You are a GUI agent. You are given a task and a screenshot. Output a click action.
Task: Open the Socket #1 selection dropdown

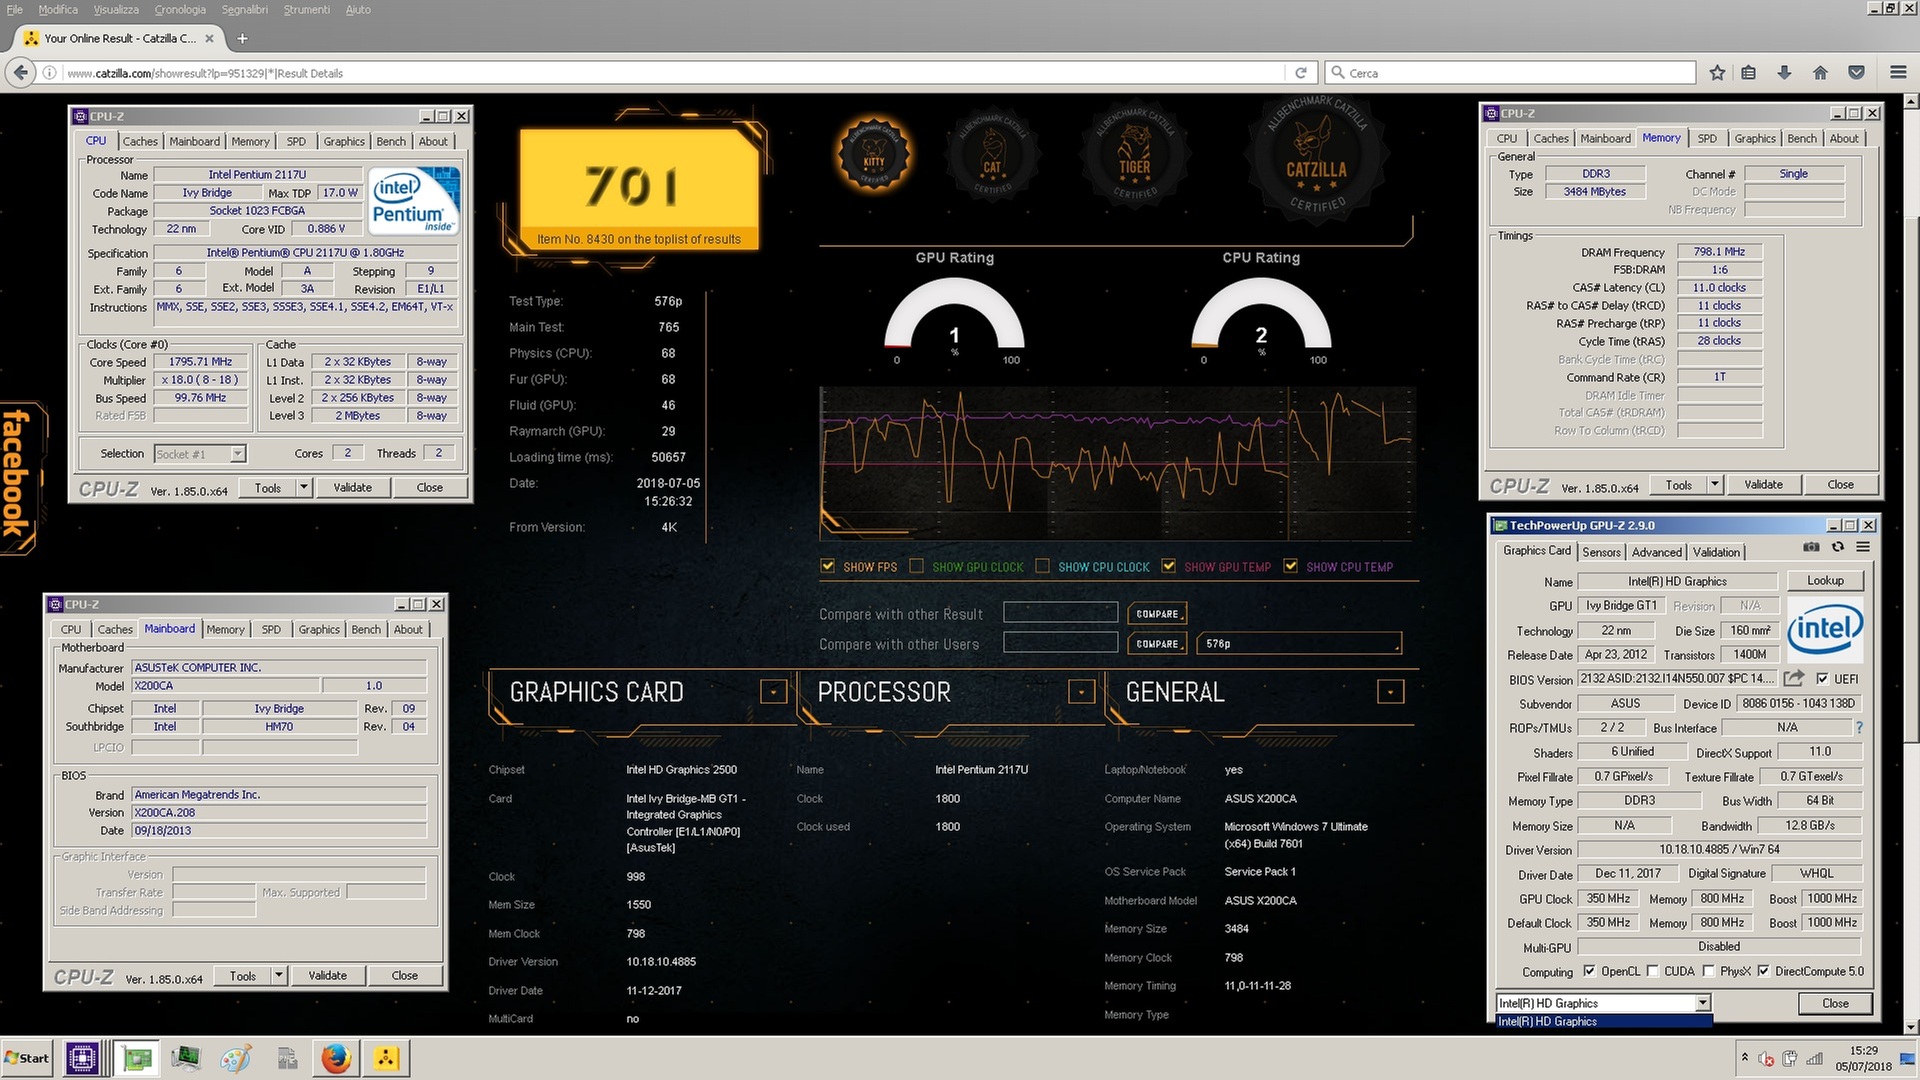[x=200, y=454]
